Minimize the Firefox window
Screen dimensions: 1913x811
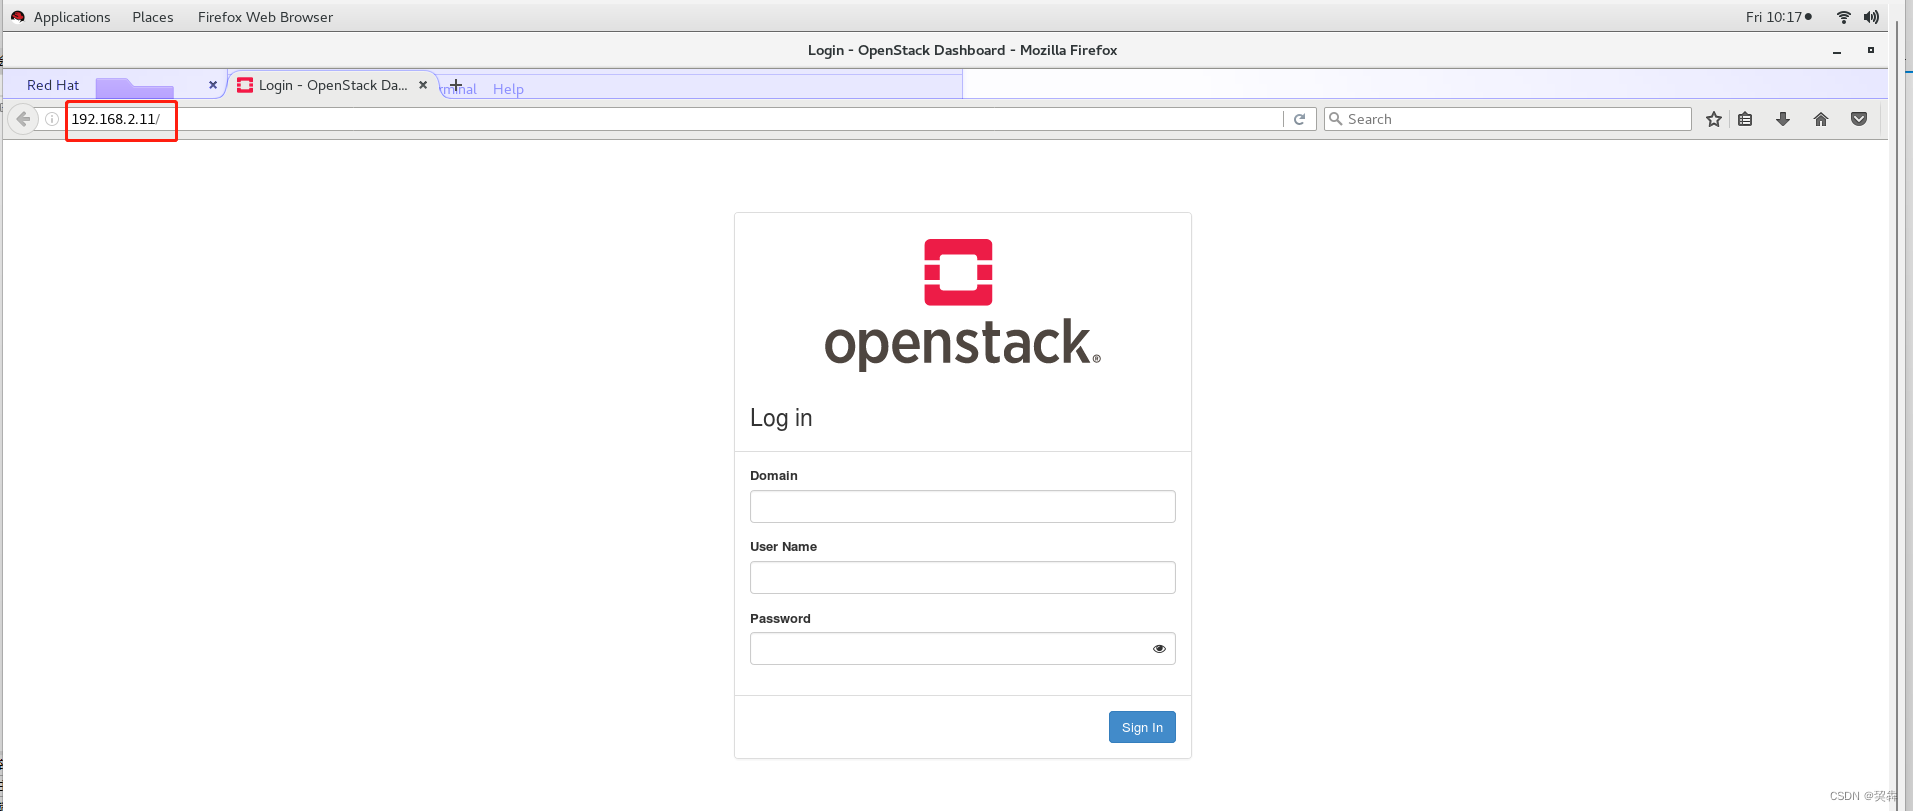point(1837,50)
